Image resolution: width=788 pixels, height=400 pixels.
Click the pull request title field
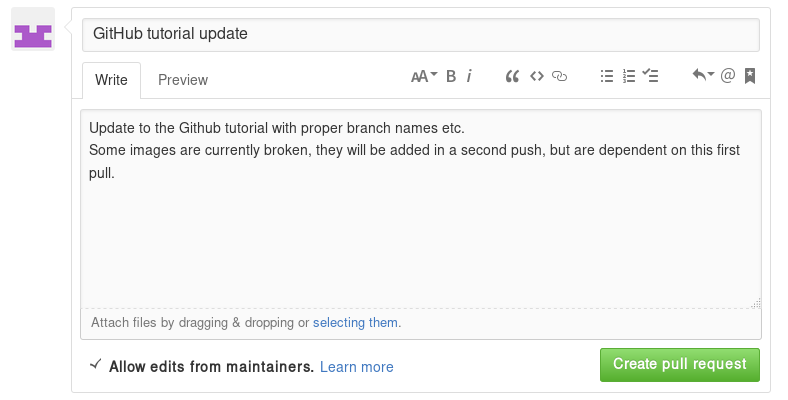coord(421,33)
